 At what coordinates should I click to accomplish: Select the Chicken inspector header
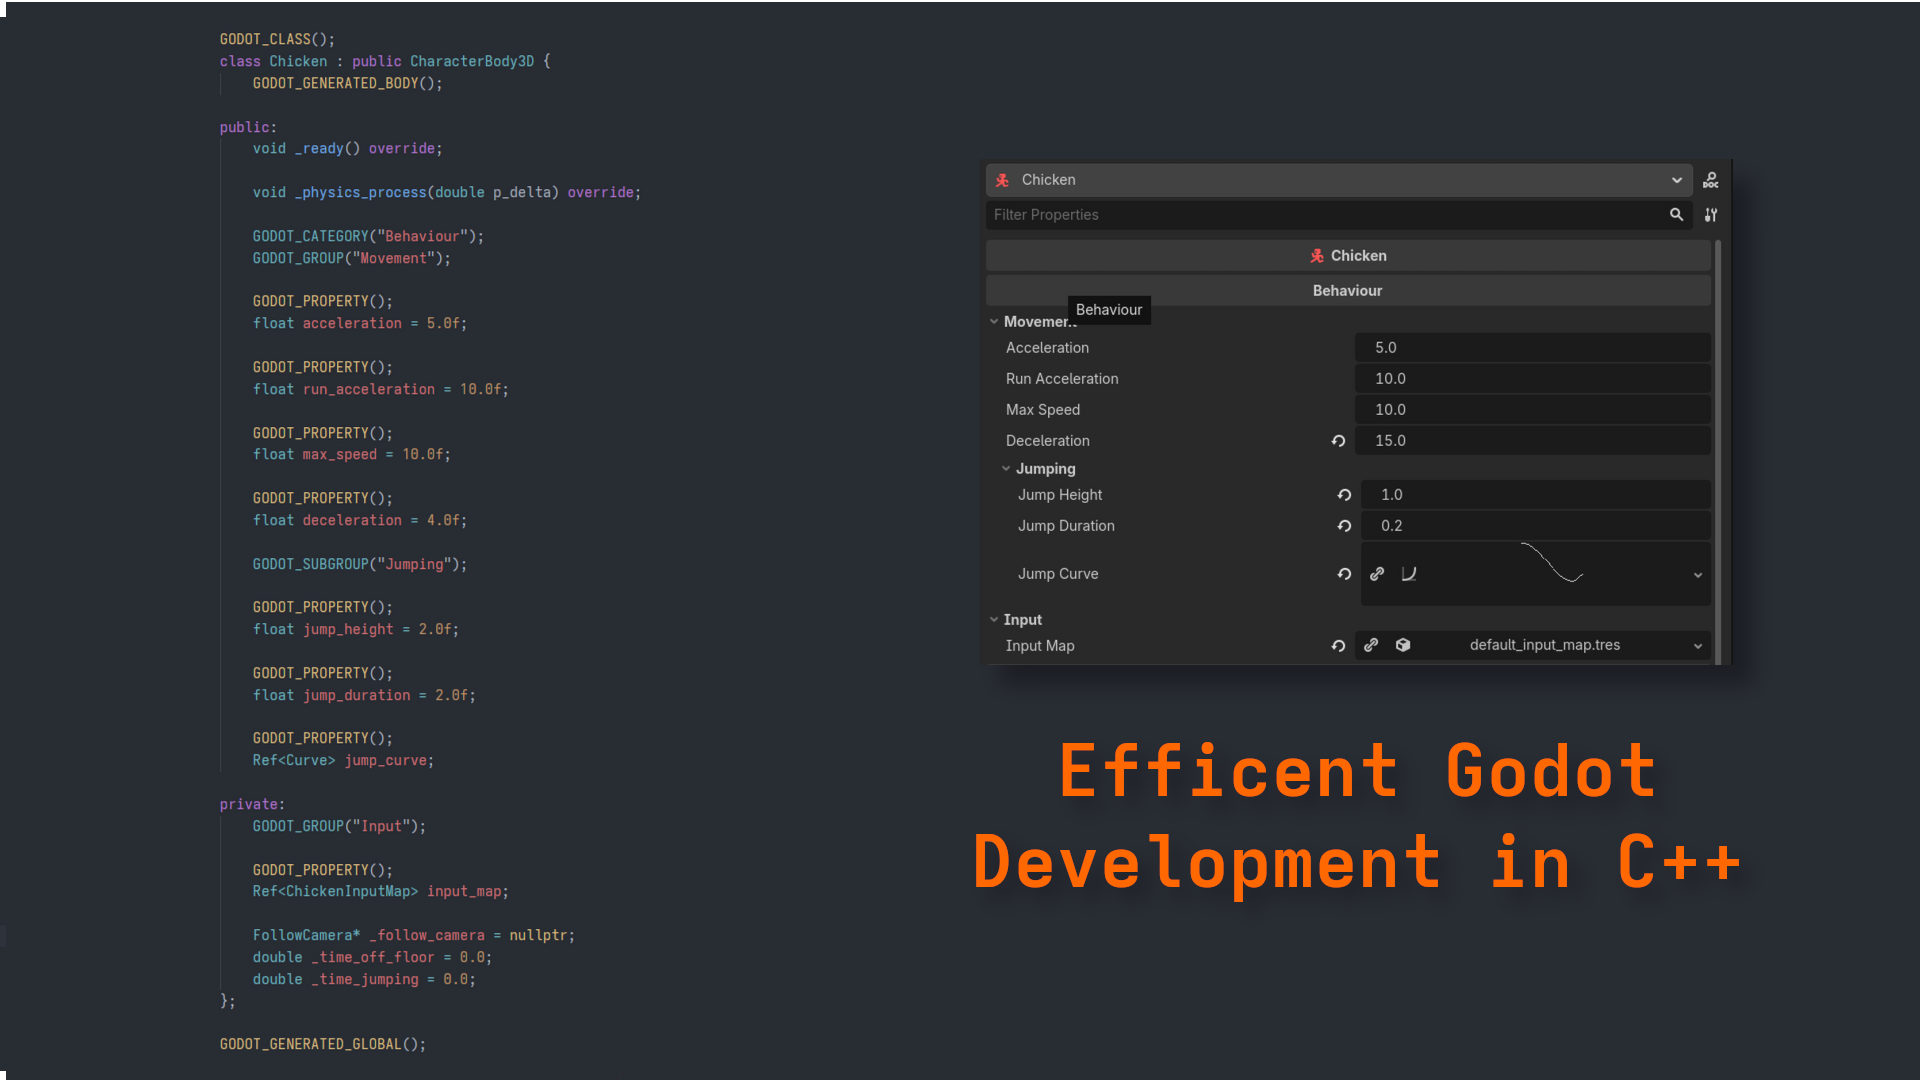(1347, 255)
